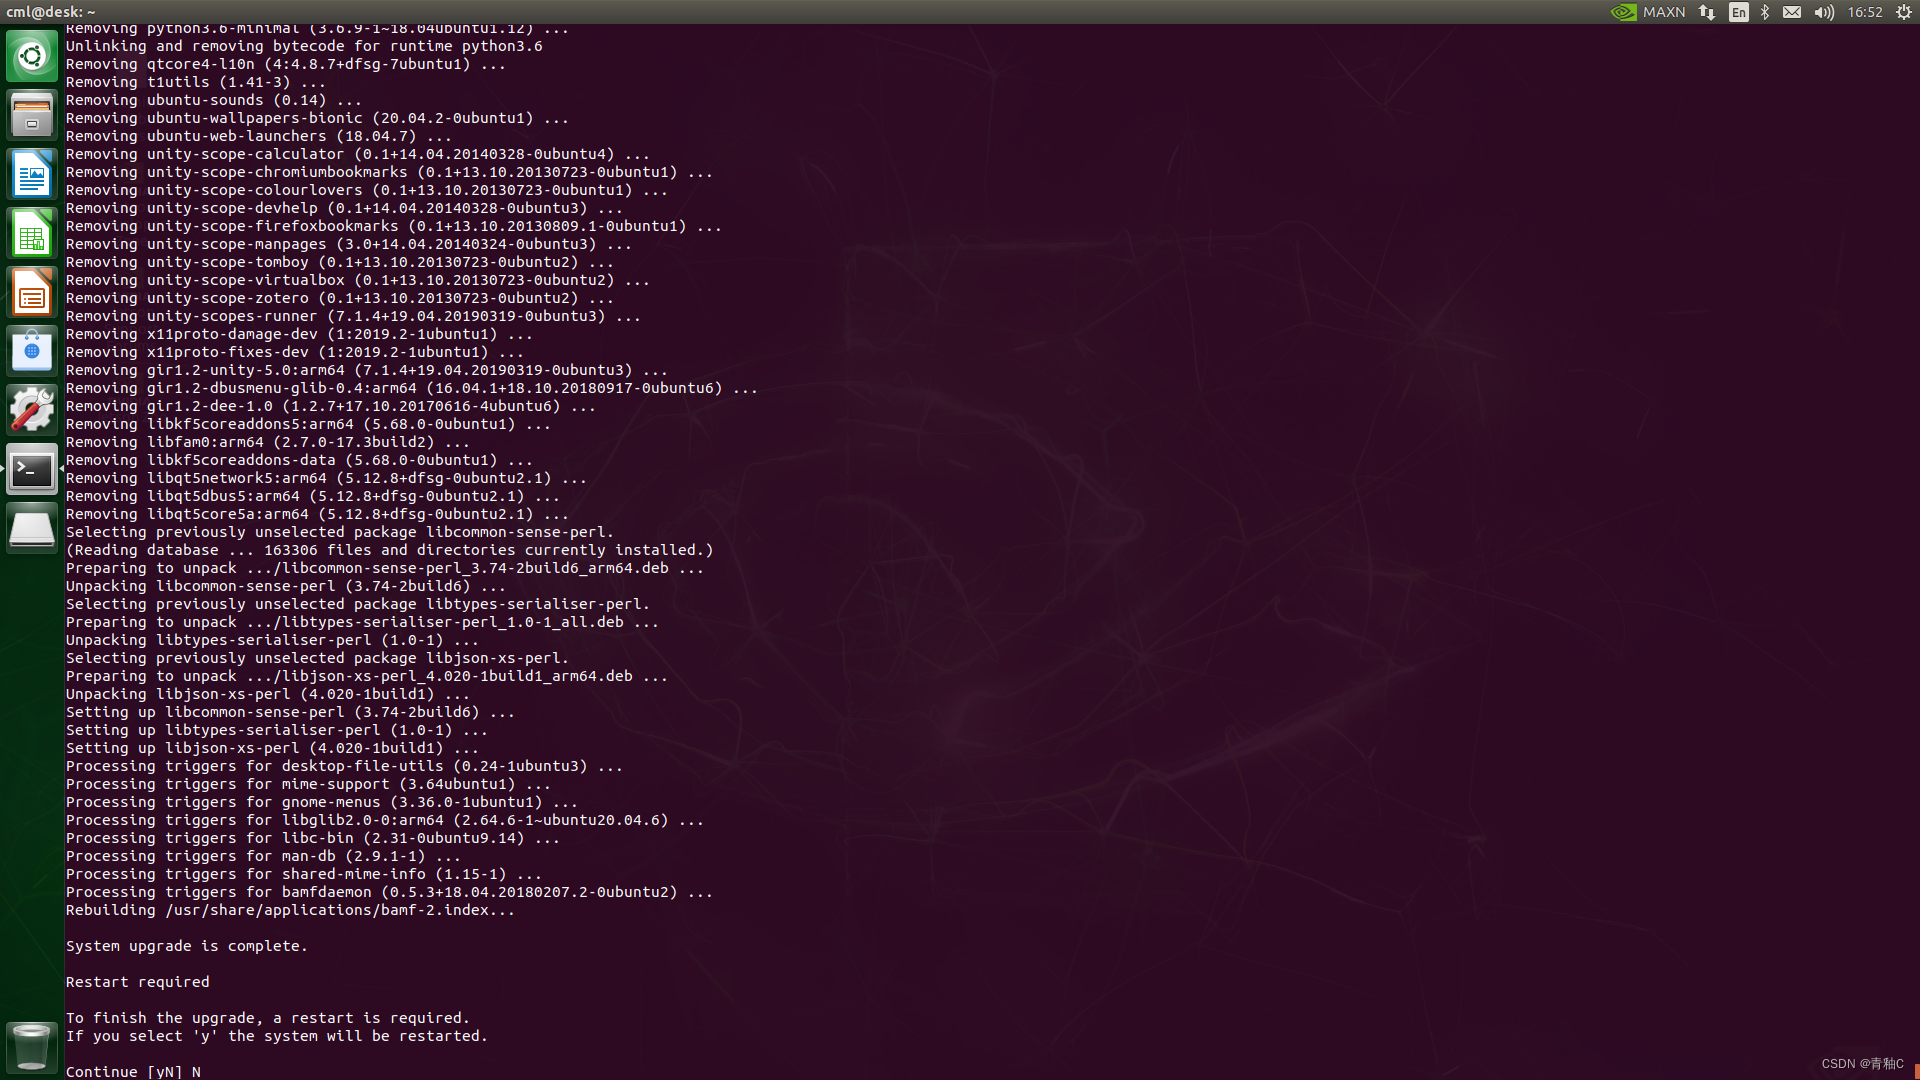
Task: Open the Files manager from the launcher
Action: pyautogui.click(x=32, y=115)
